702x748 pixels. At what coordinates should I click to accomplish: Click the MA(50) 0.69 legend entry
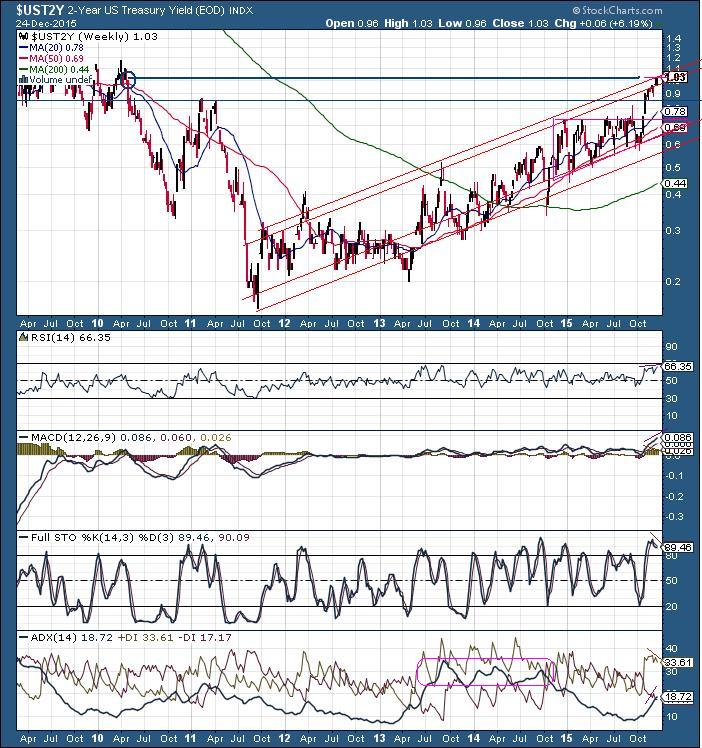(57, 59)
